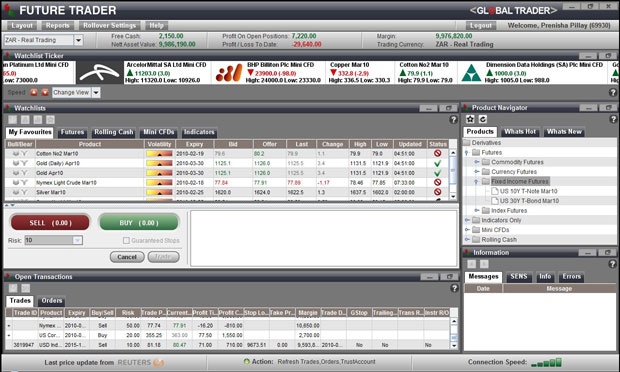Click the blocked status icon for Cotton No2 Mar10
This screenshot has width=620, height=372.
click(x=437, y=153)
